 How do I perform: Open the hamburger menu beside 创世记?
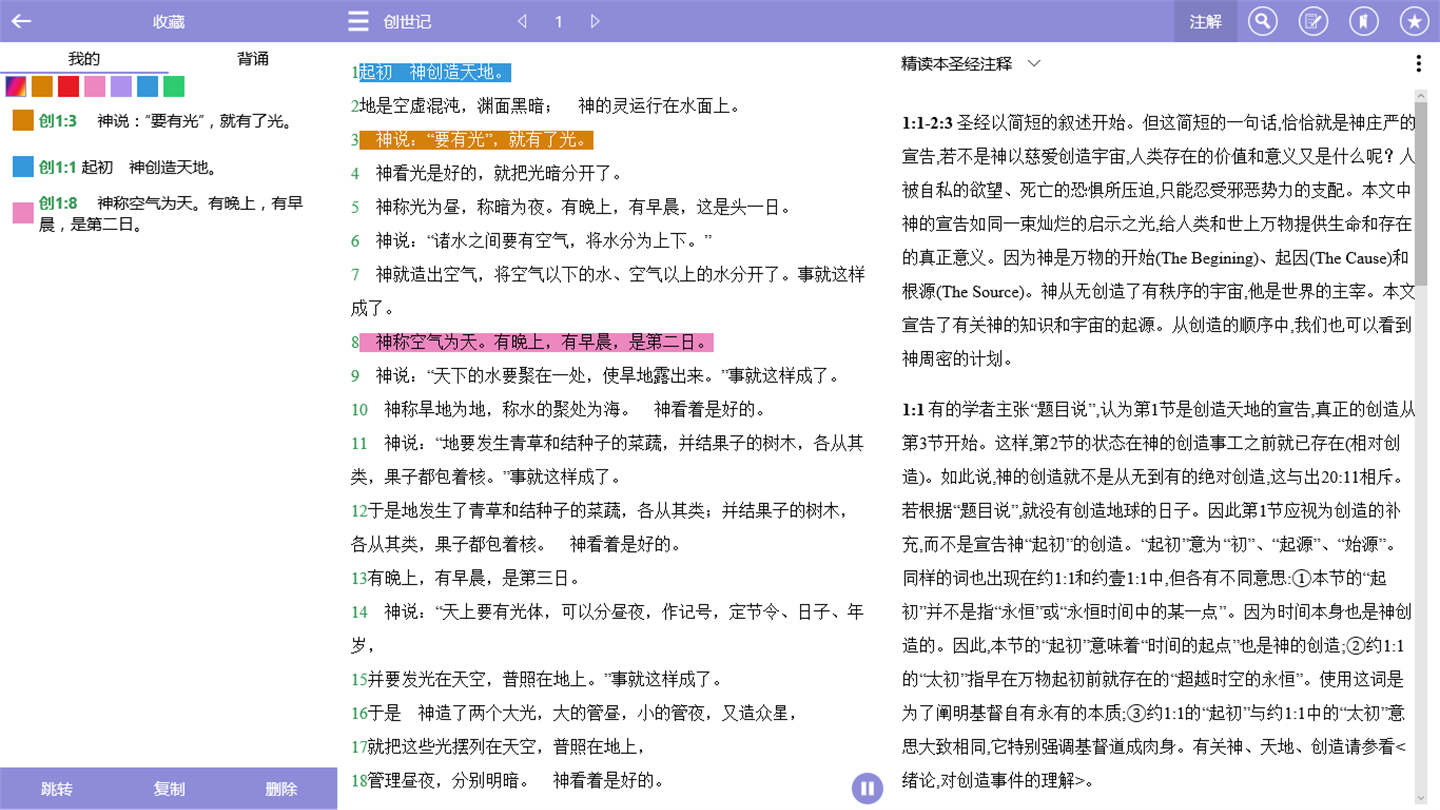358,21
